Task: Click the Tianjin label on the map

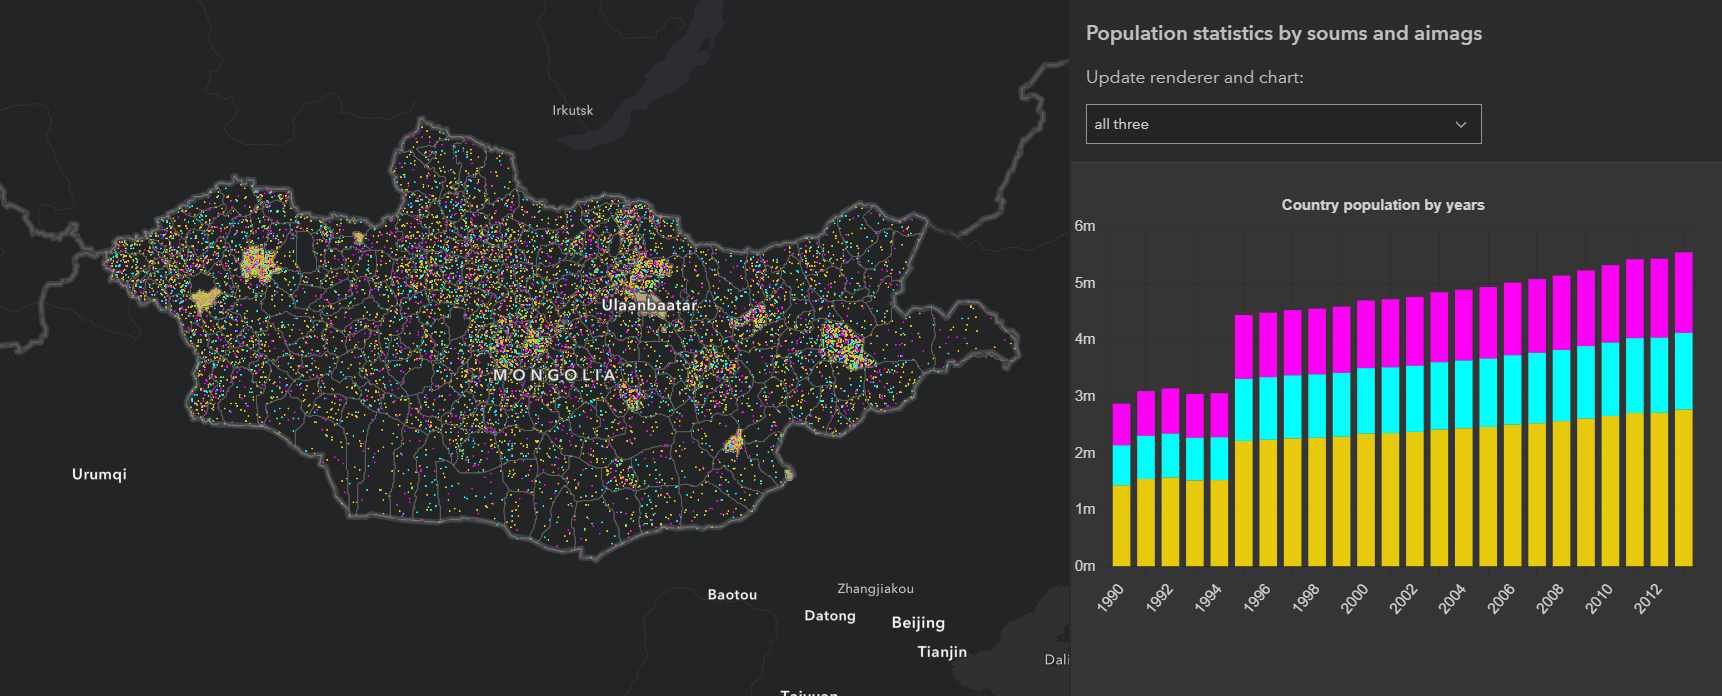Action: click(942, 652)
